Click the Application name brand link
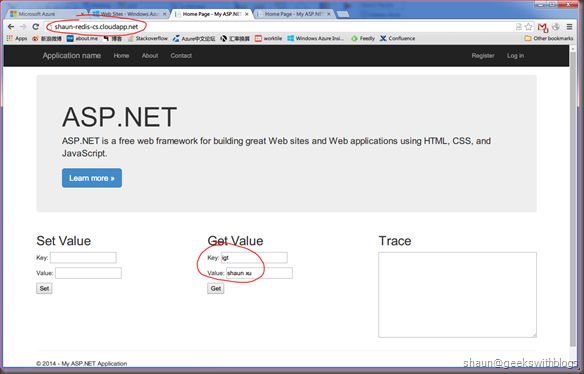The image size is (584, 374). (x=72, y=56)
